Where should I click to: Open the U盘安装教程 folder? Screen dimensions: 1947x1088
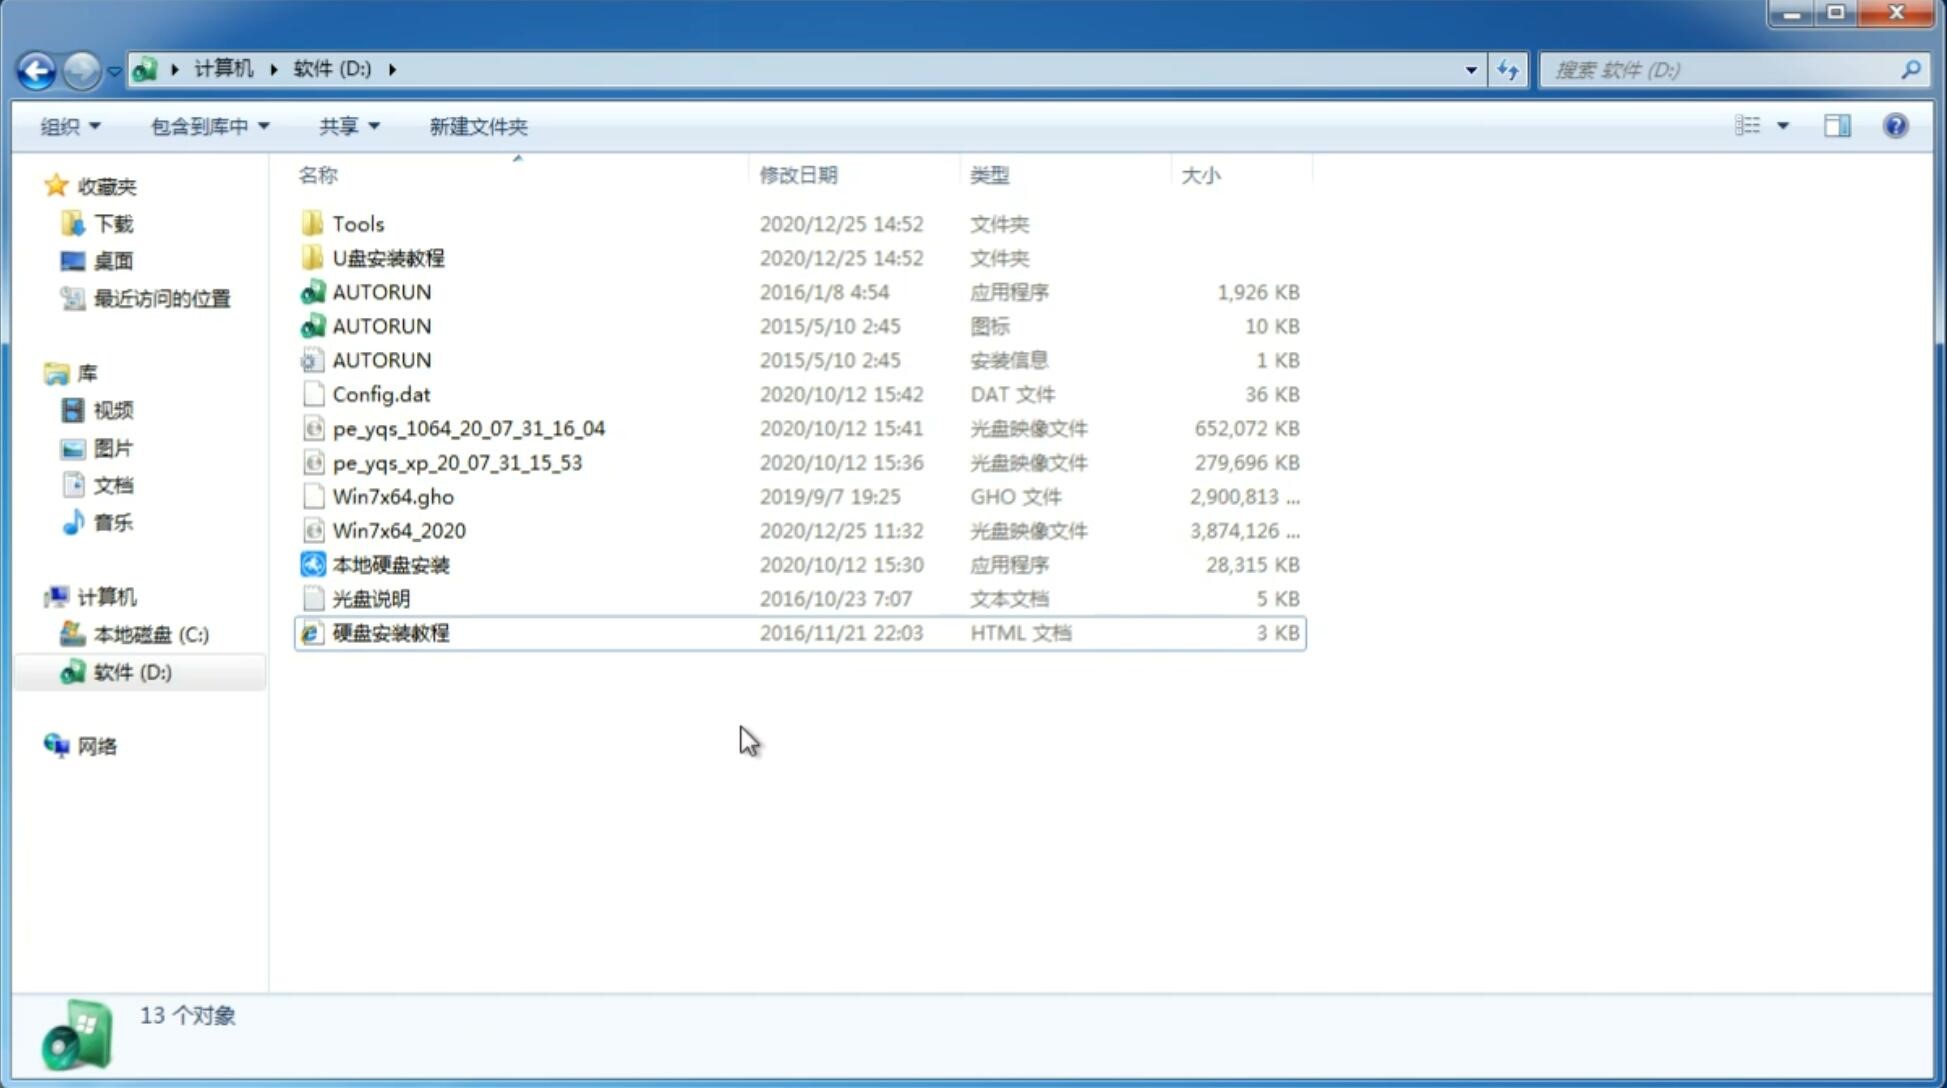click(388, 257)
